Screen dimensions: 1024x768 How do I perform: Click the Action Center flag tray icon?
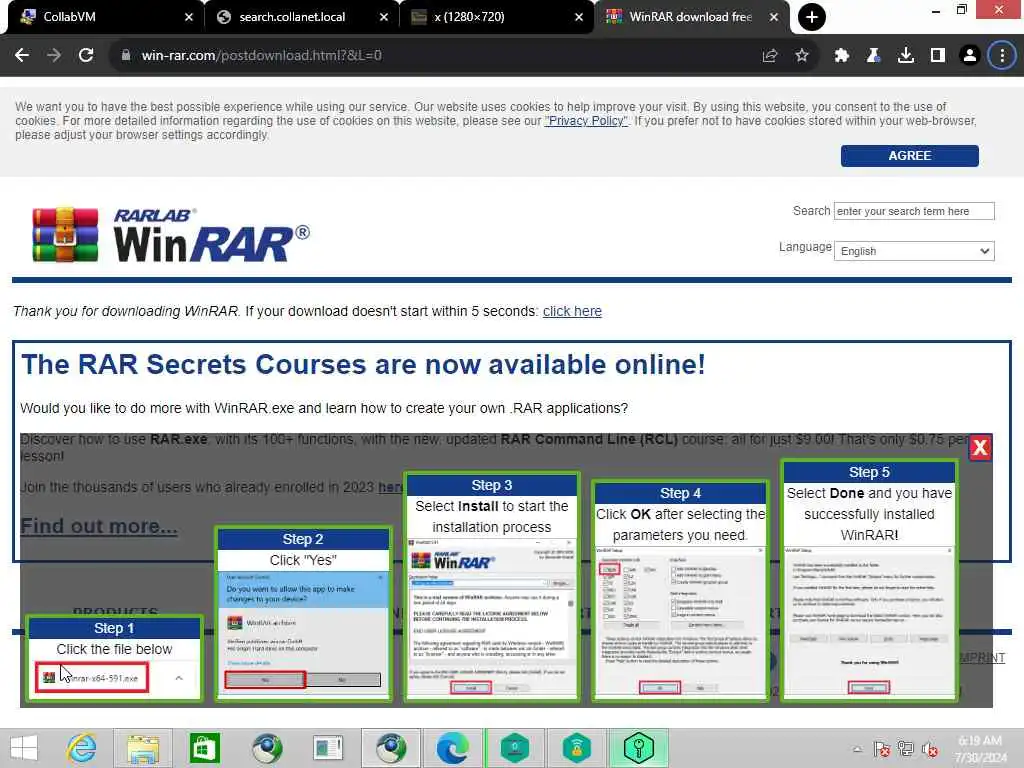(882, 749)
